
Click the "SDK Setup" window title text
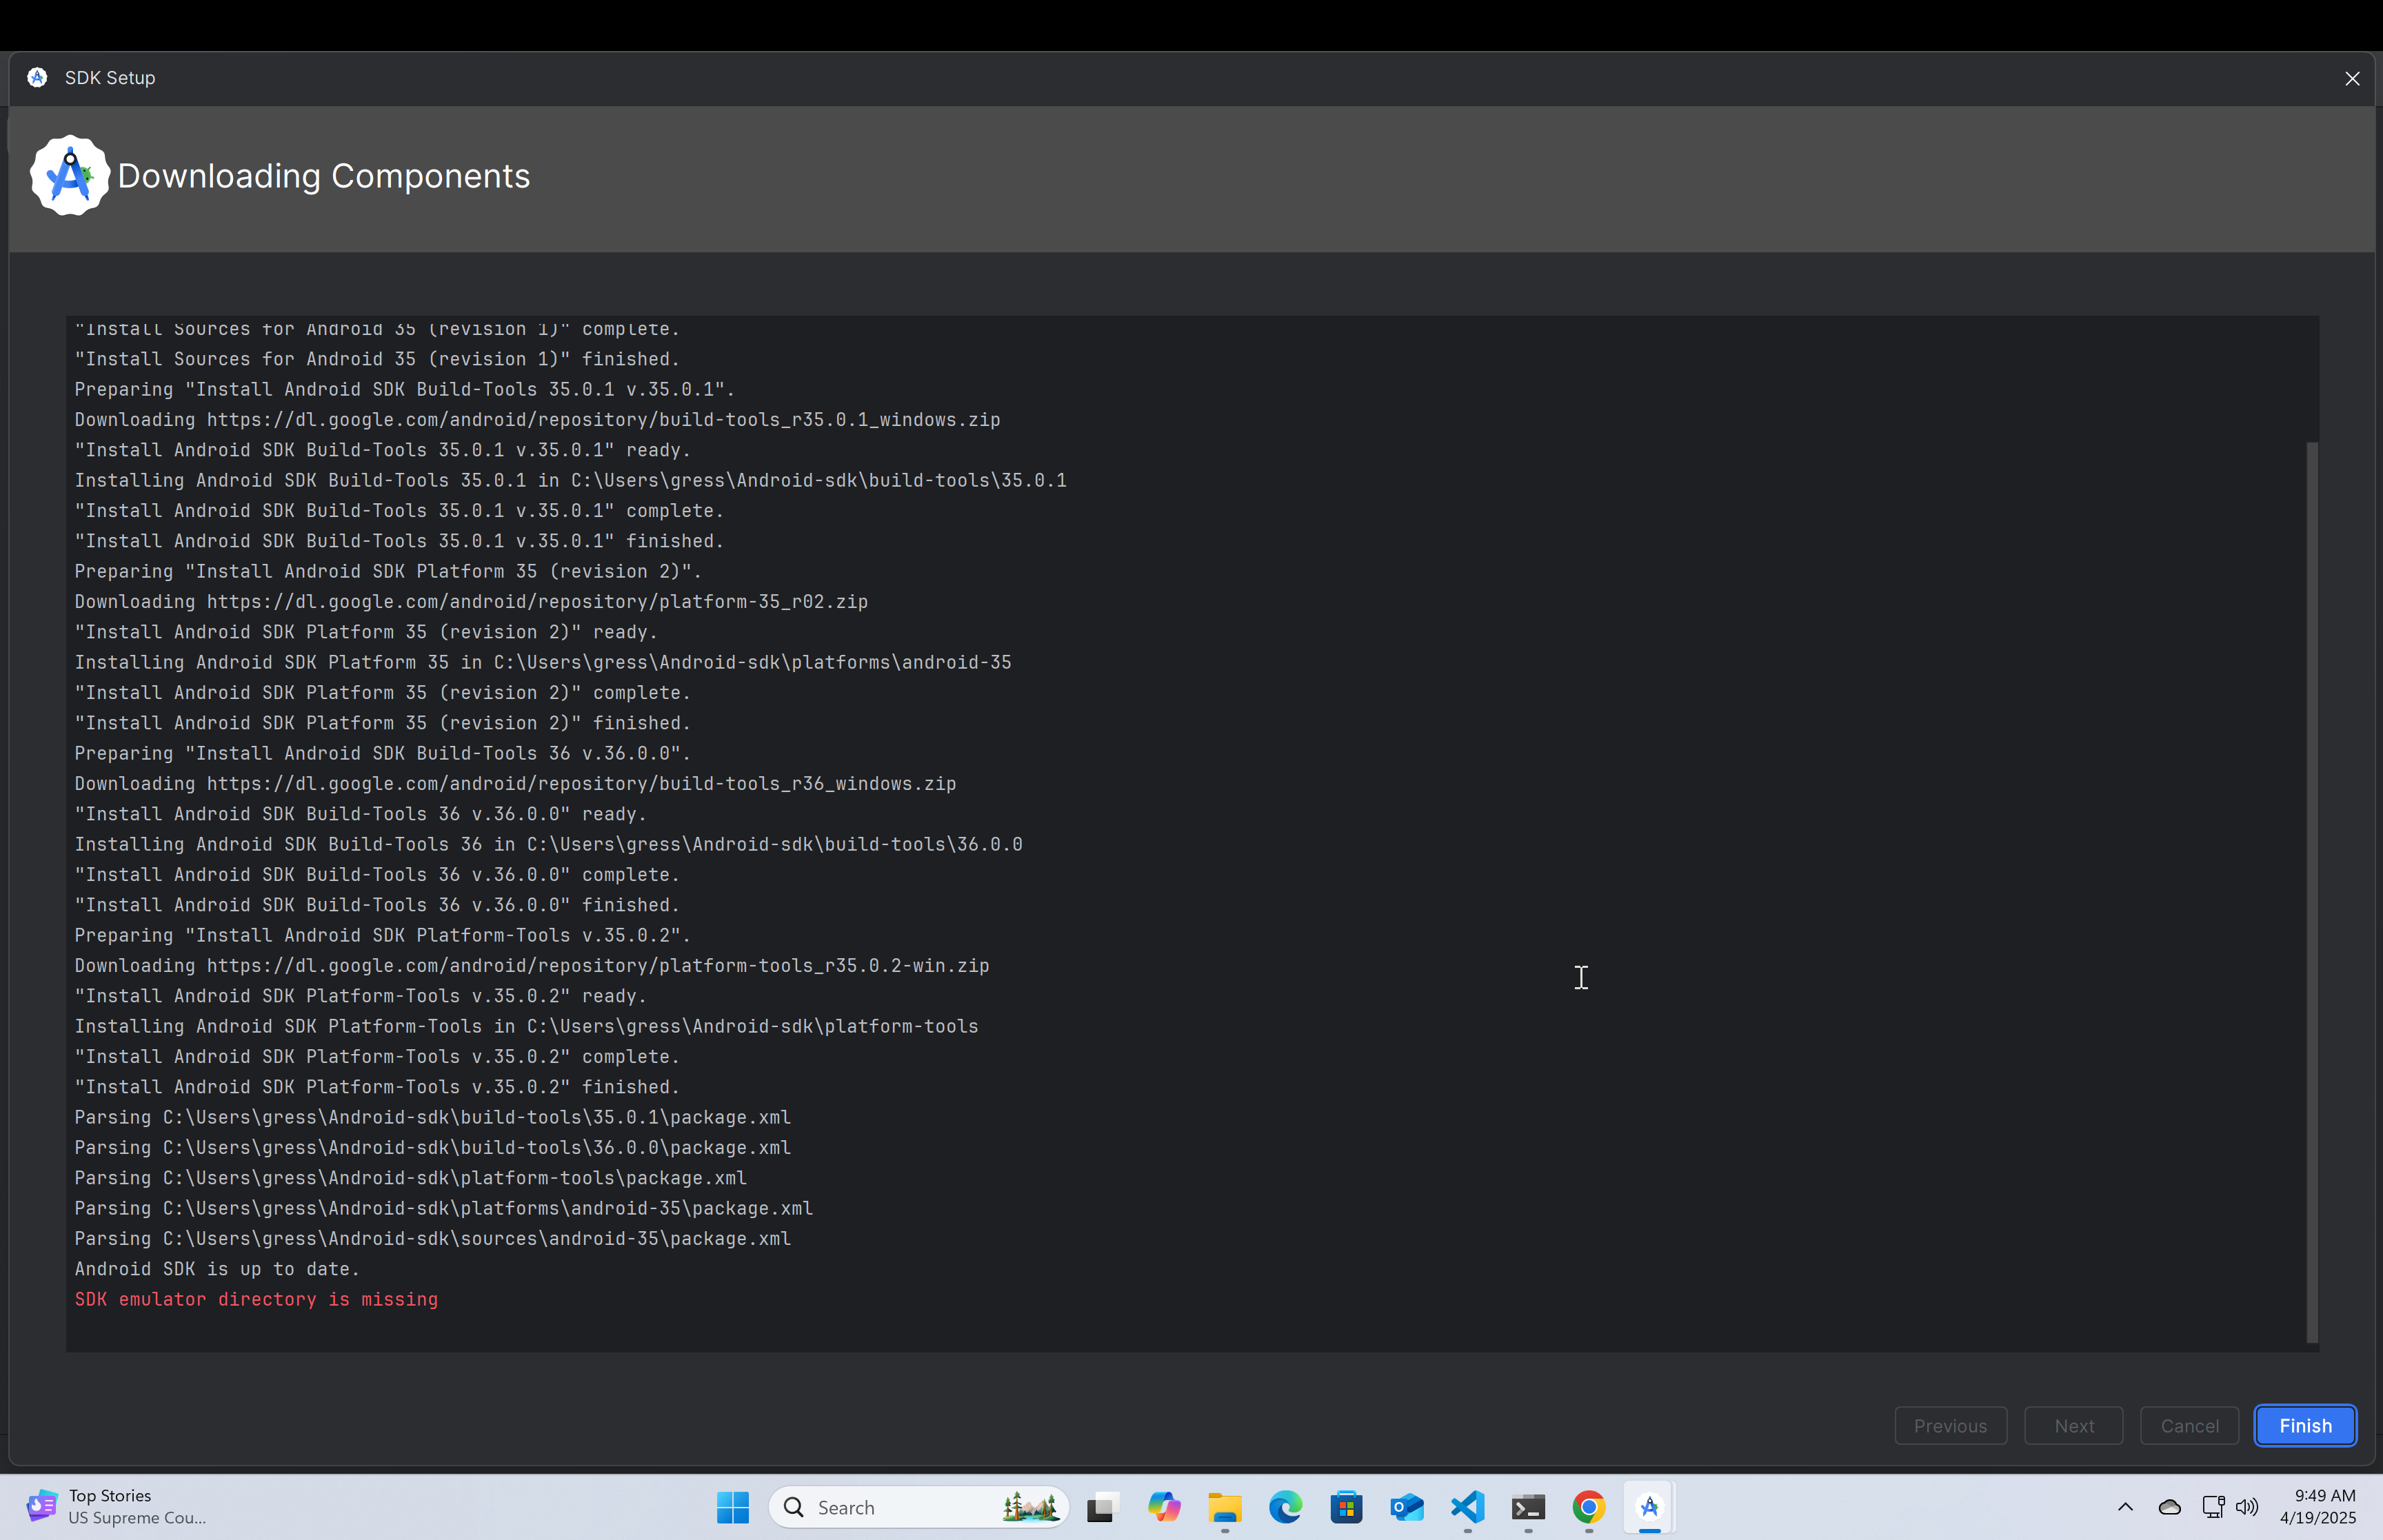coord(110,78)
